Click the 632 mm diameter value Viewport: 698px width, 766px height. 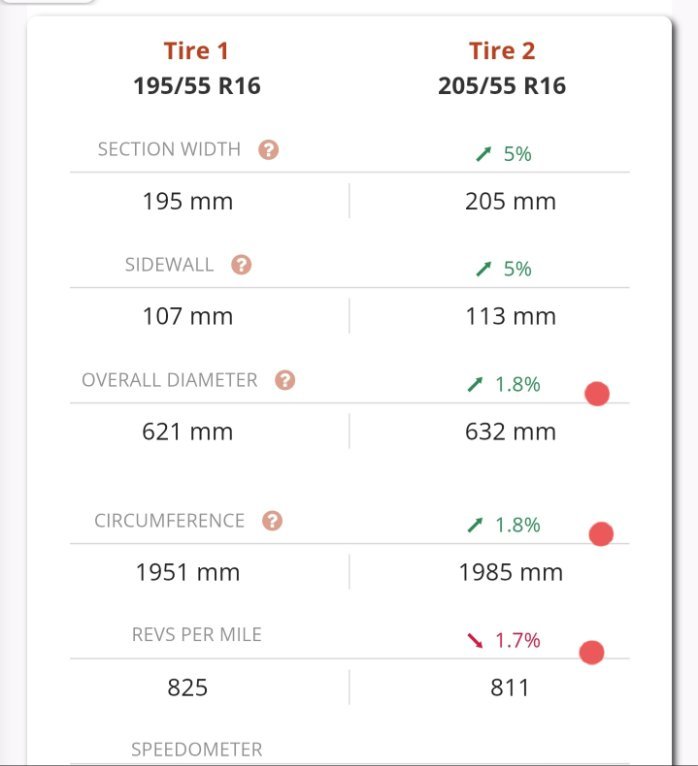pyautogui.click(x=510, y=432)
